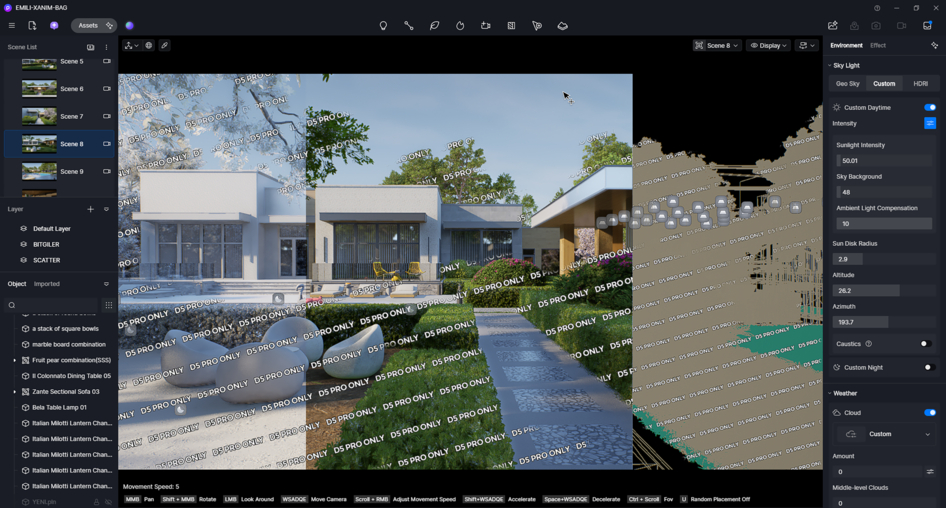Screen dimensions: 946x508
Task: Click the link icon in viewport toolbar
Action: (x=164, y=45)
